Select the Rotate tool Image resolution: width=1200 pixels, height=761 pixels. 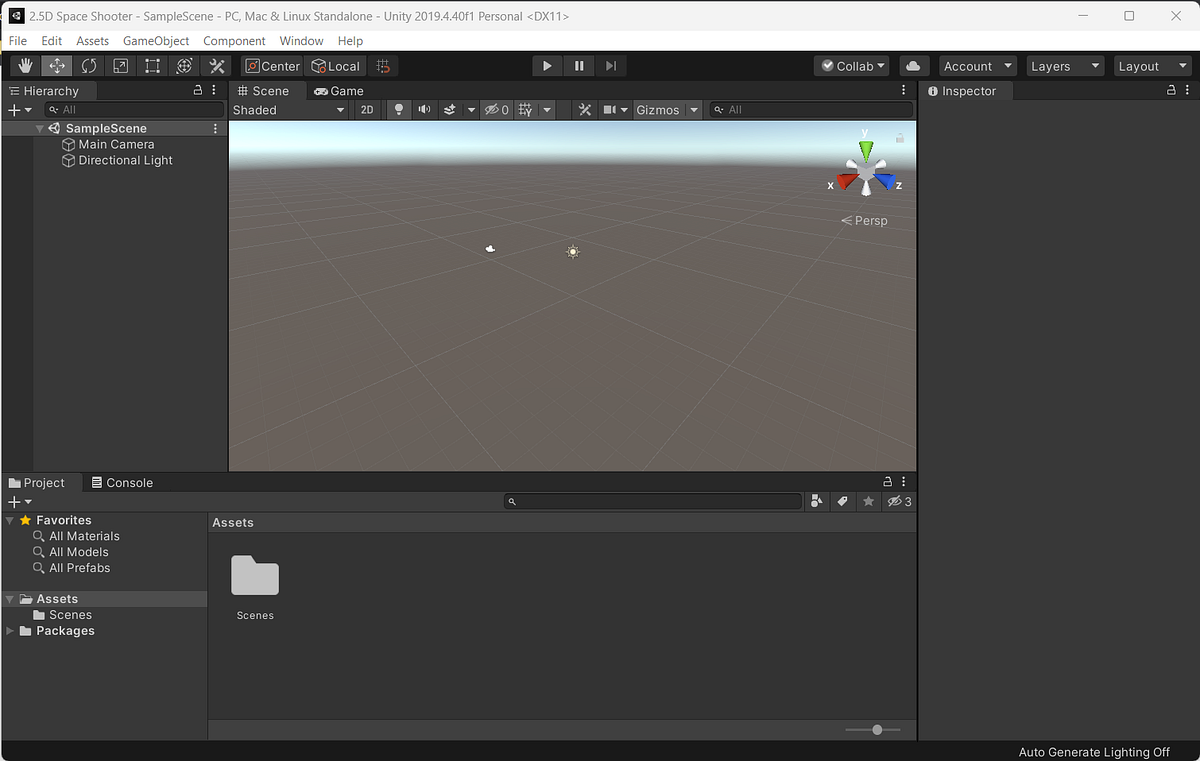[89, 64]
